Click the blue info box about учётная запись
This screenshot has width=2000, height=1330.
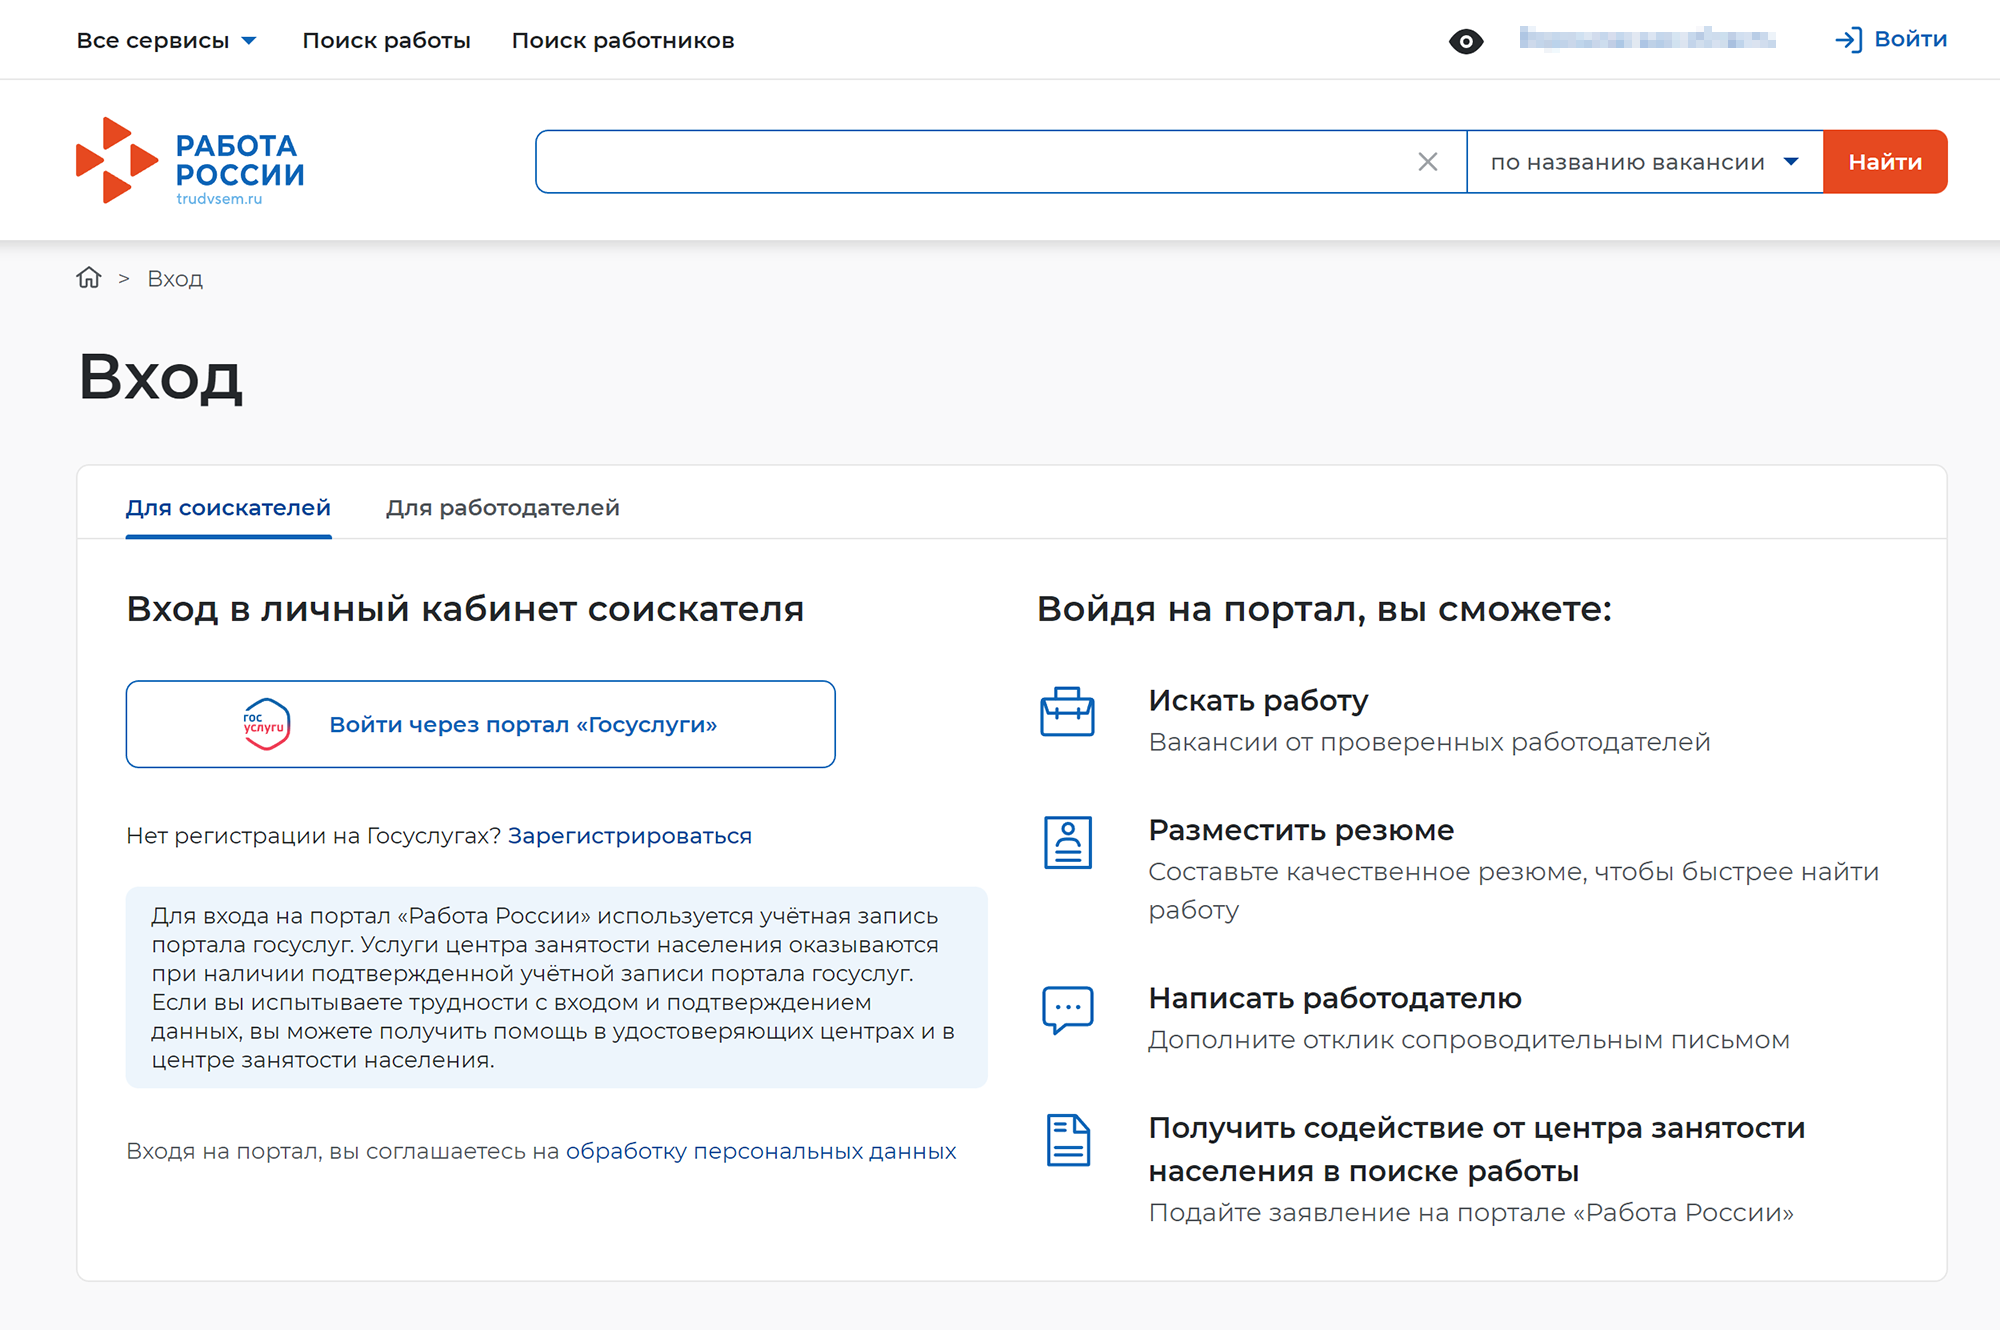point(557,988)
